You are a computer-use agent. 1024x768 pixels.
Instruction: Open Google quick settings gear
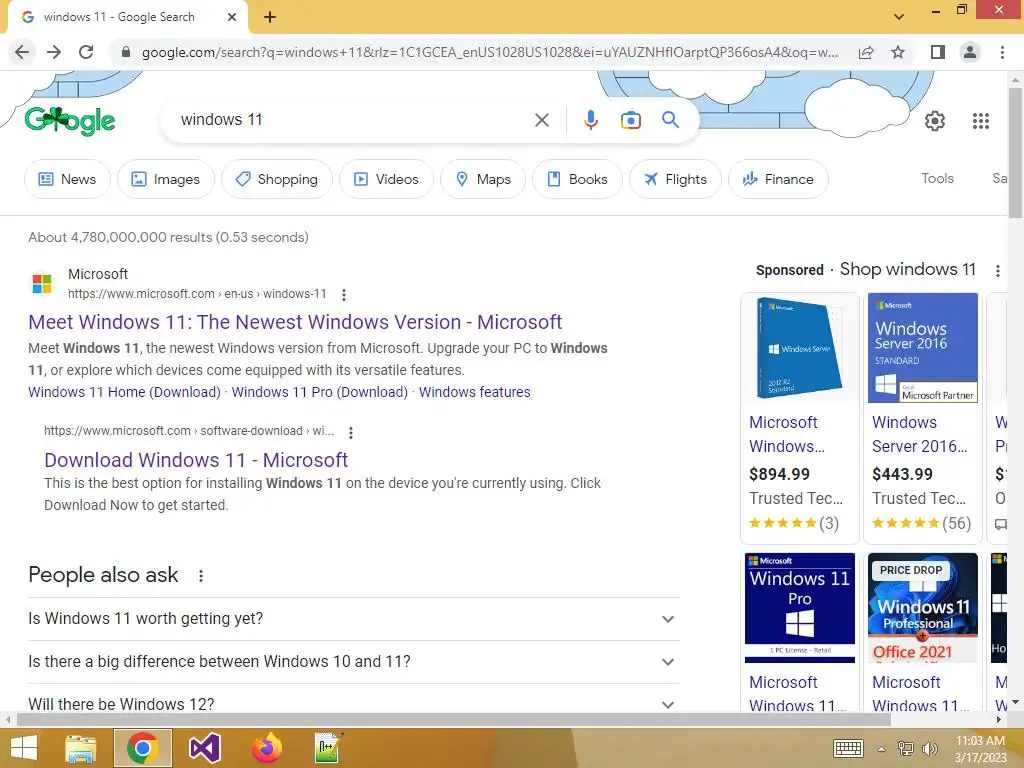pyautogui.click(x=935, y=121)
